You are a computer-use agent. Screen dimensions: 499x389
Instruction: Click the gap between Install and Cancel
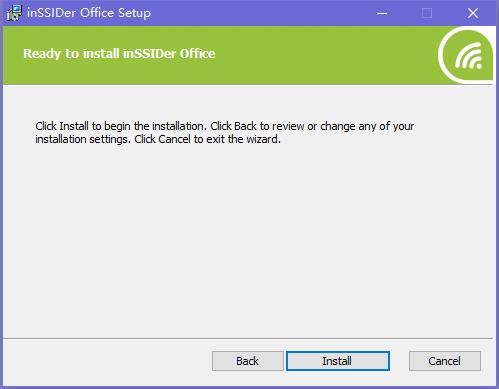[399, 361]
